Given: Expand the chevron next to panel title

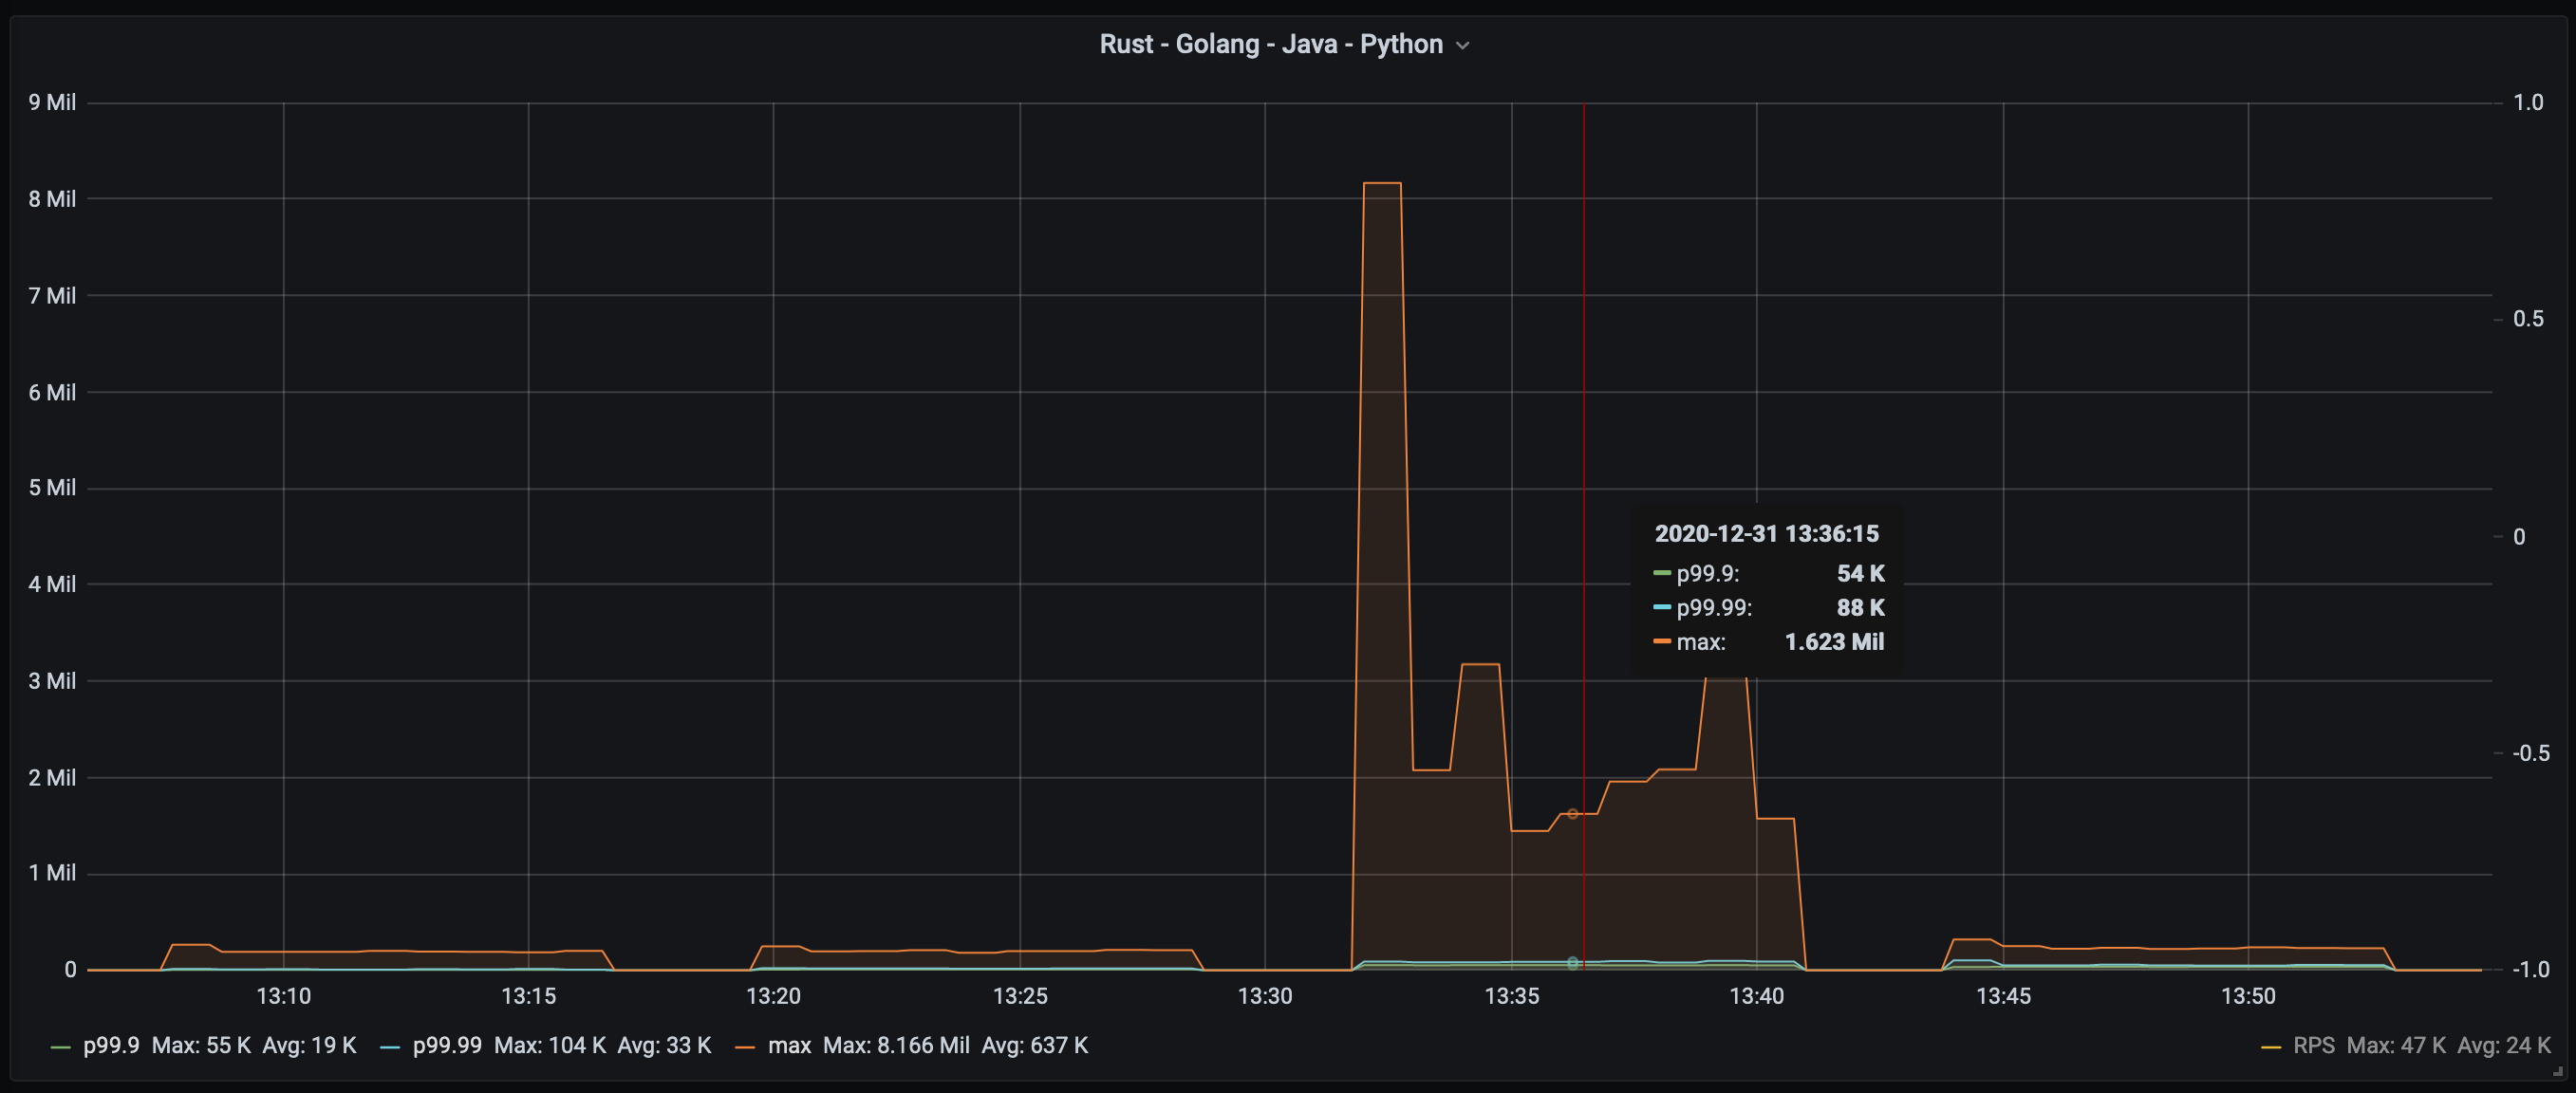Looking at the screenshot, I should (1462, 46).
